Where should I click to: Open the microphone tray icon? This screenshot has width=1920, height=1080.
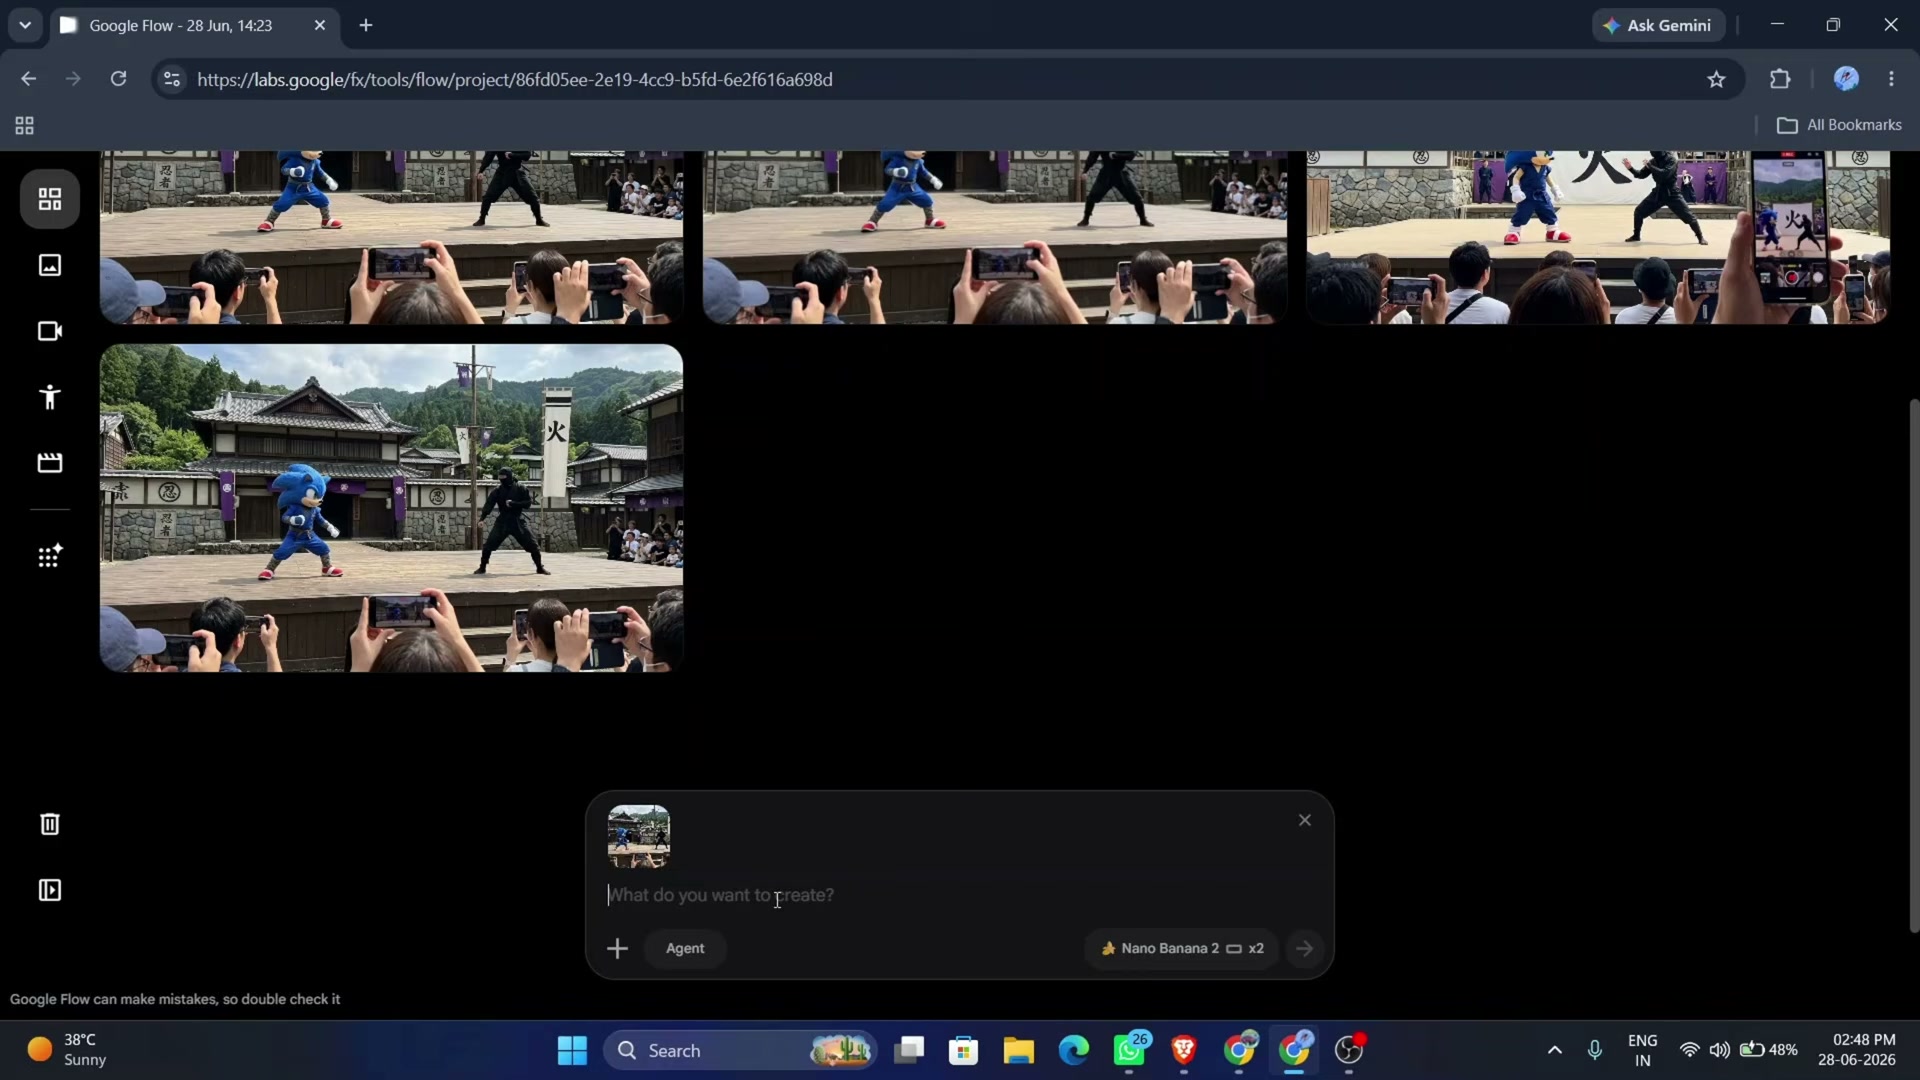coord(1595,1050)
